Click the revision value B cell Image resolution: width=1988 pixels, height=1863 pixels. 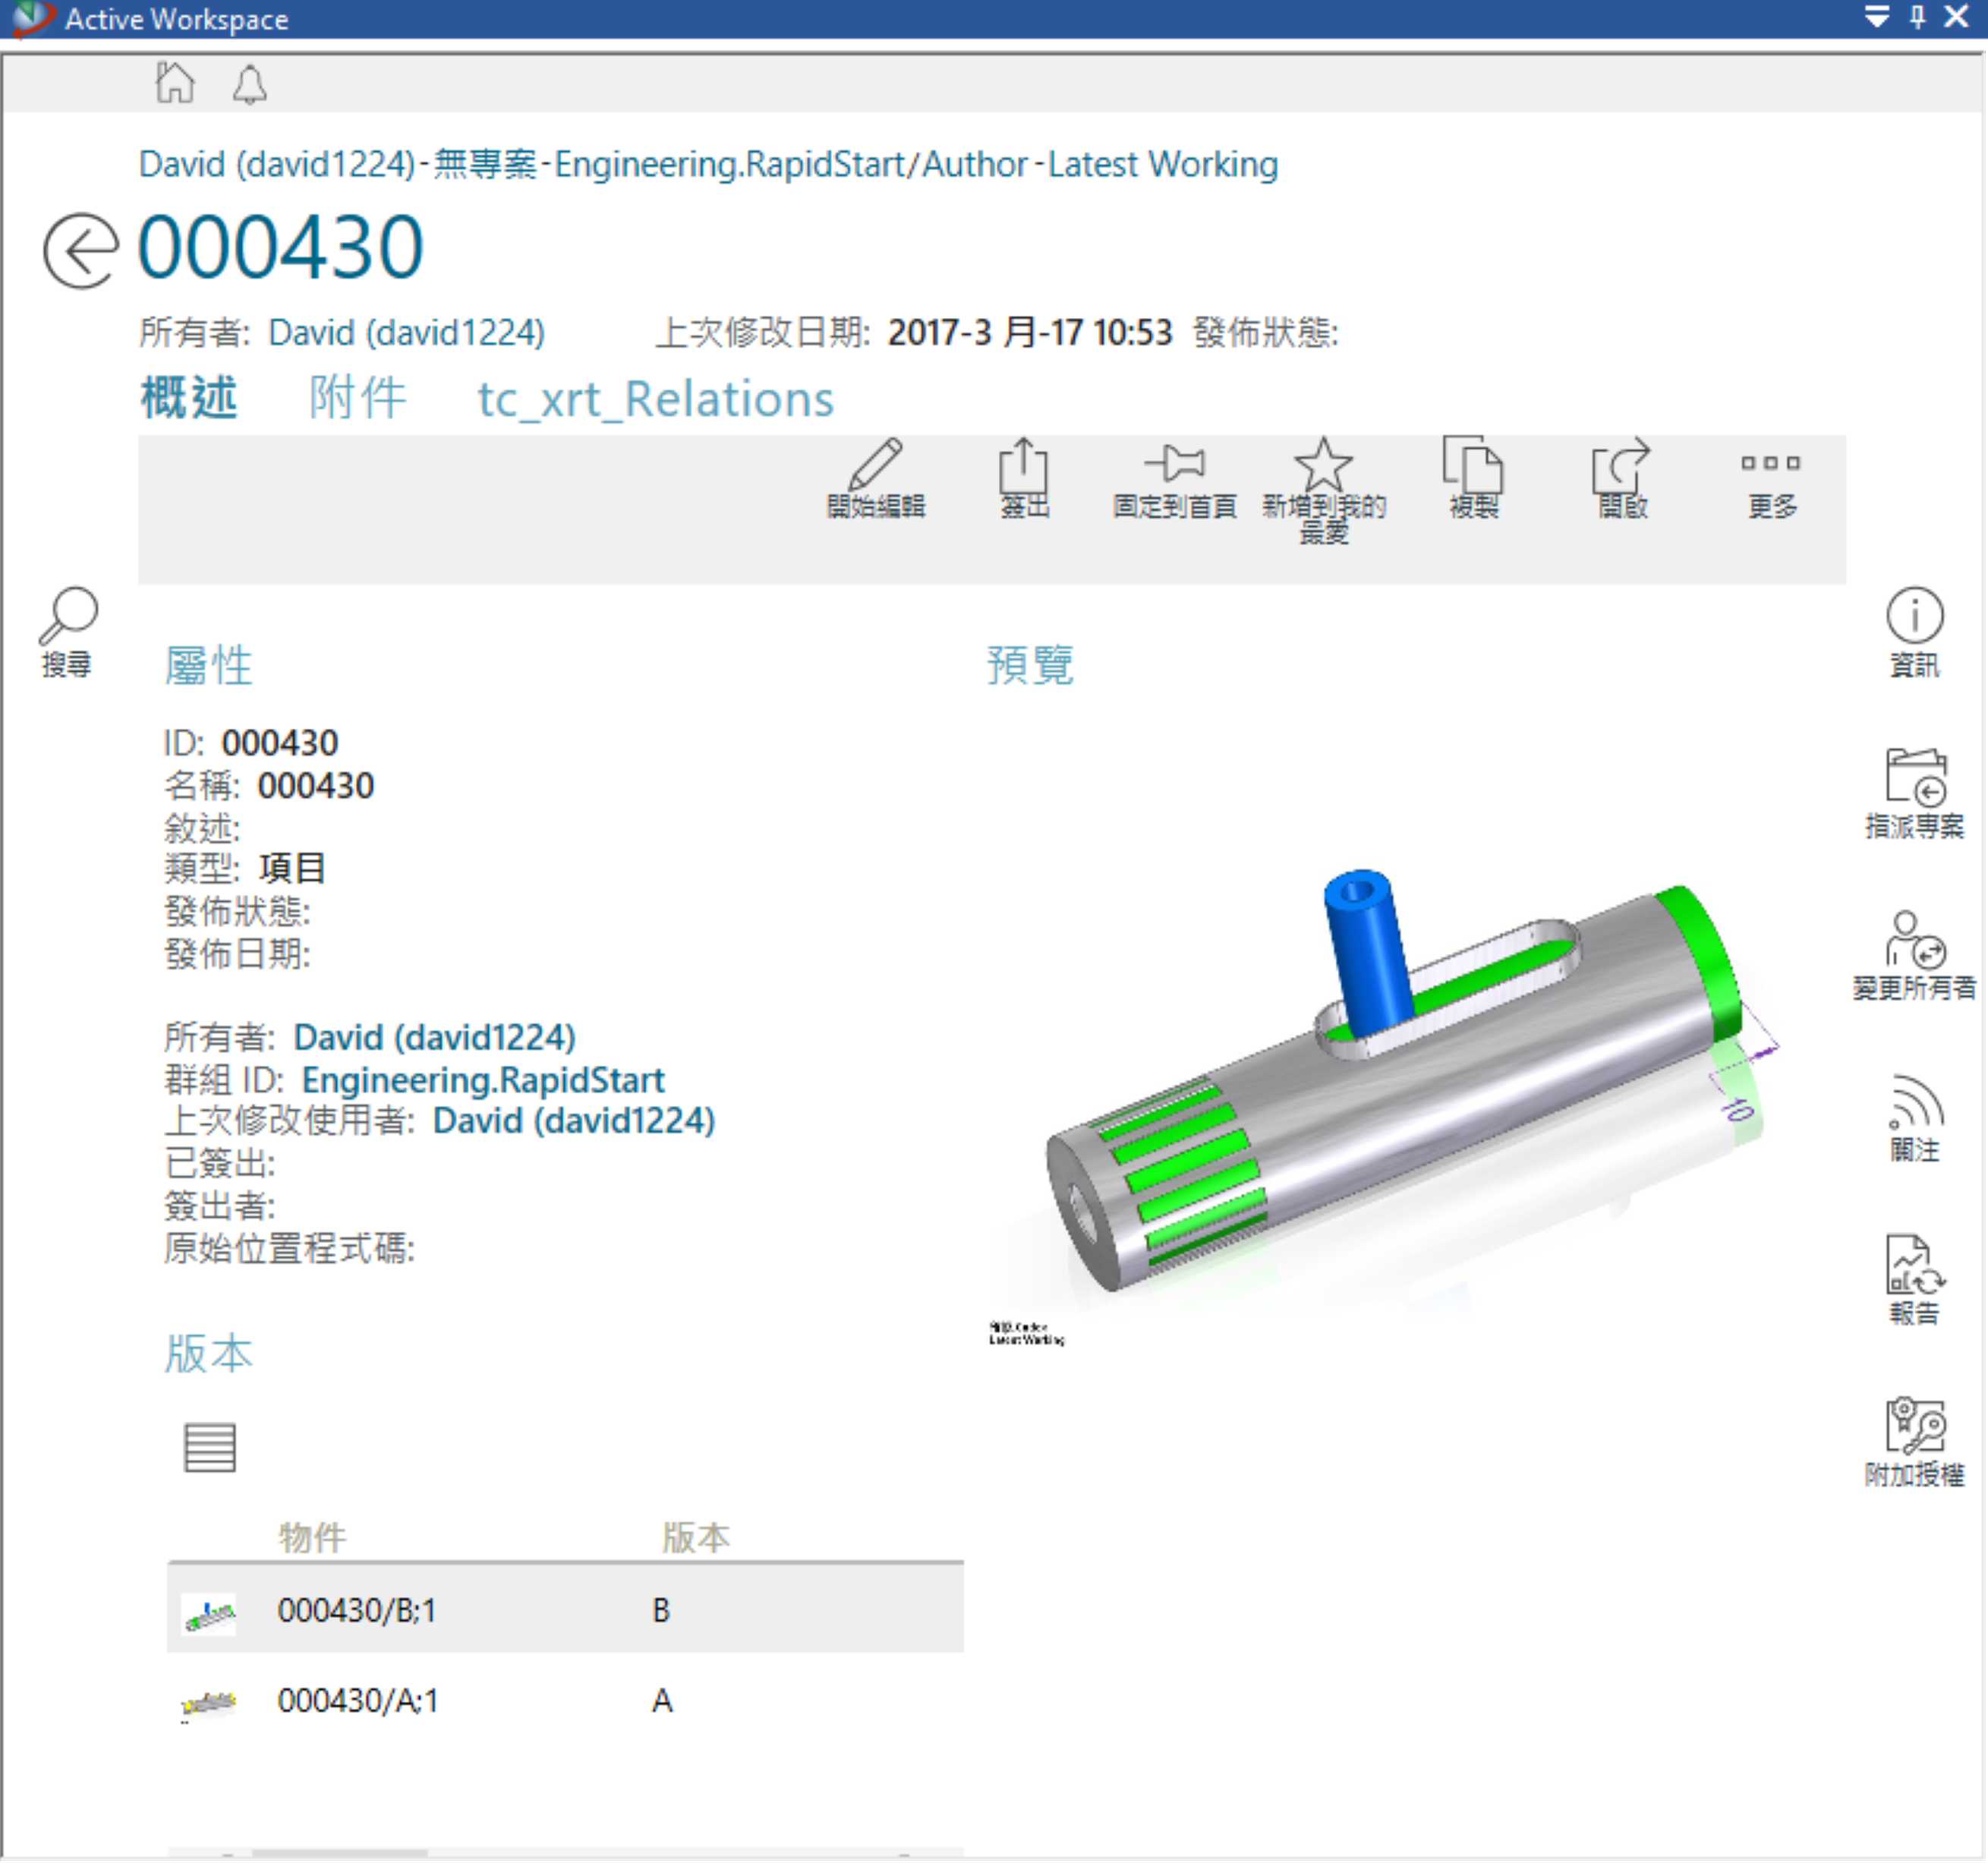coord(661,1611)
